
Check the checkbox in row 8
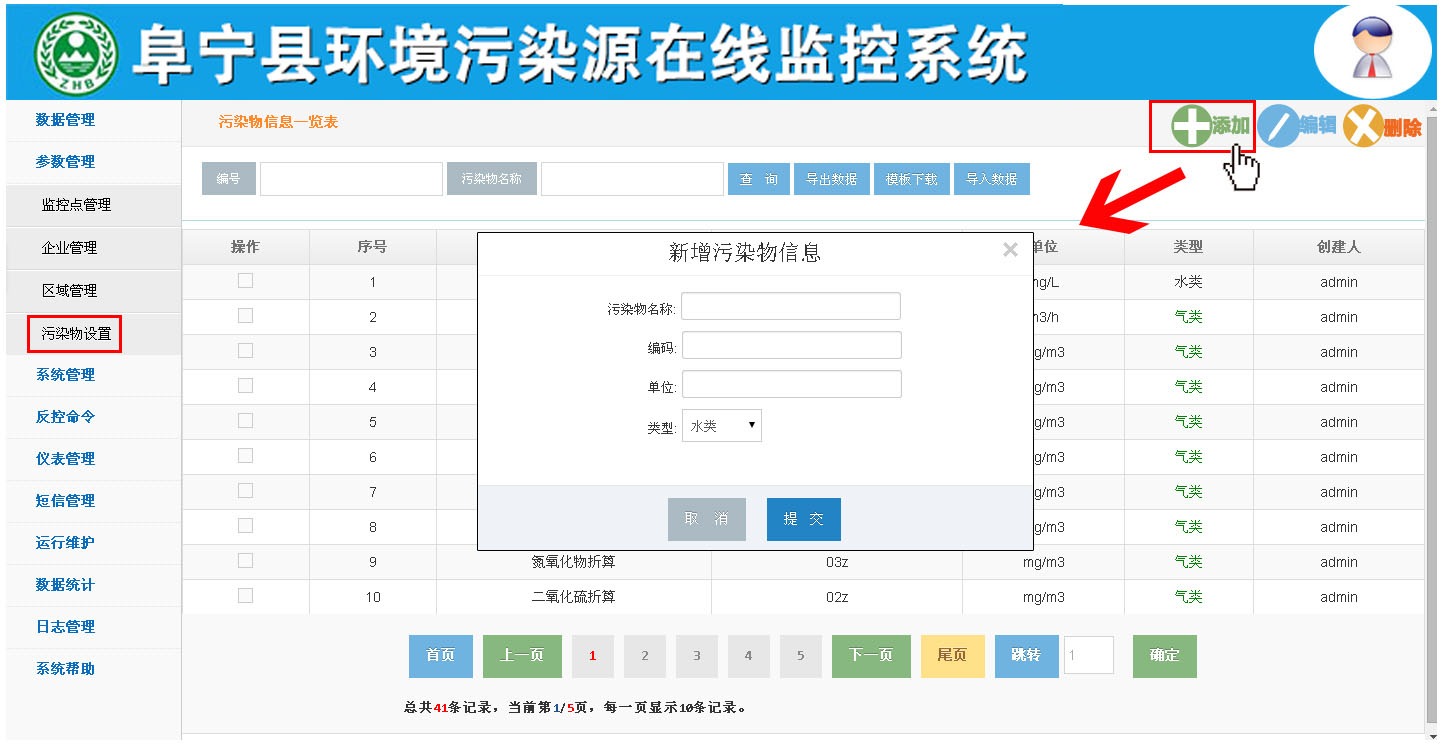click(x=245, y=526)
